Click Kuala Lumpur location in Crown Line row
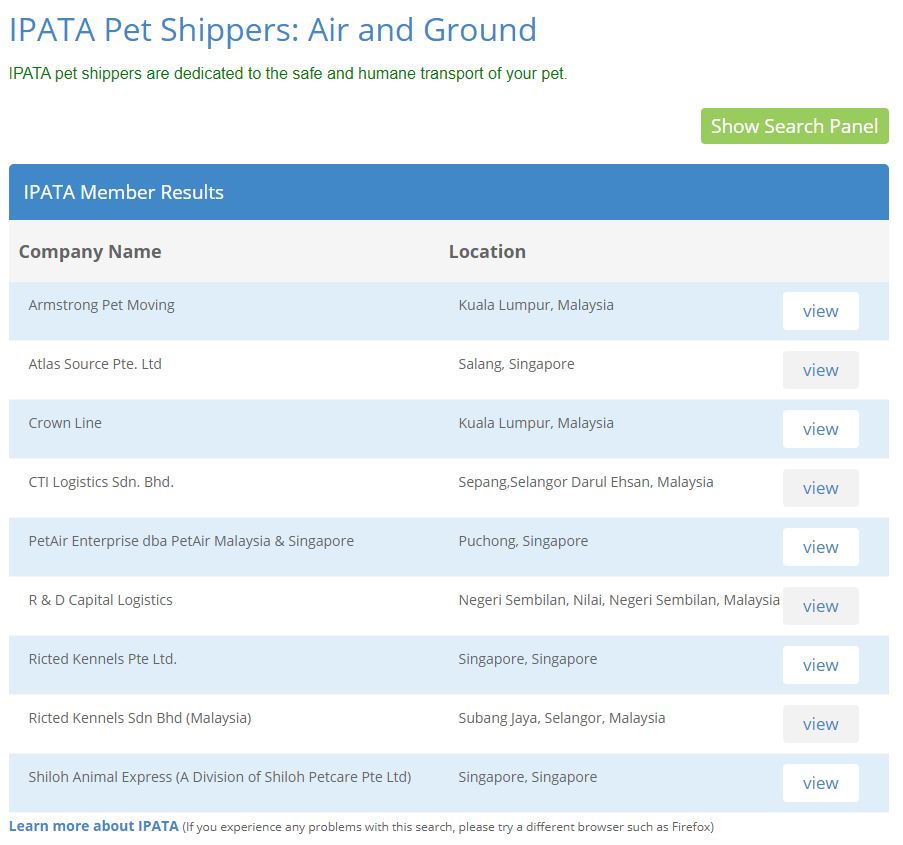This screenshot has height=845, width=903. point(536,423)
